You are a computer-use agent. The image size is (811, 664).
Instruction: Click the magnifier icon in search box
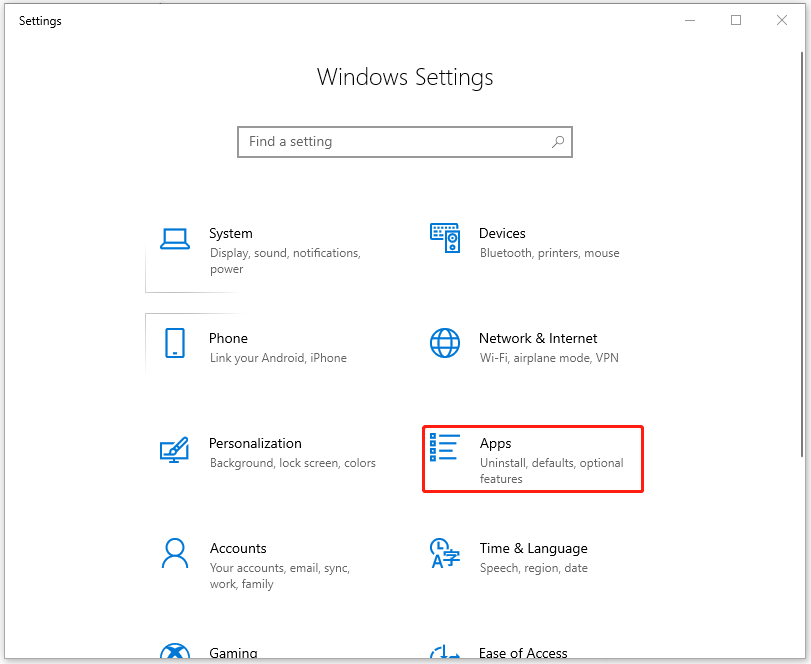pyautogui.click(x=558, y=142)
